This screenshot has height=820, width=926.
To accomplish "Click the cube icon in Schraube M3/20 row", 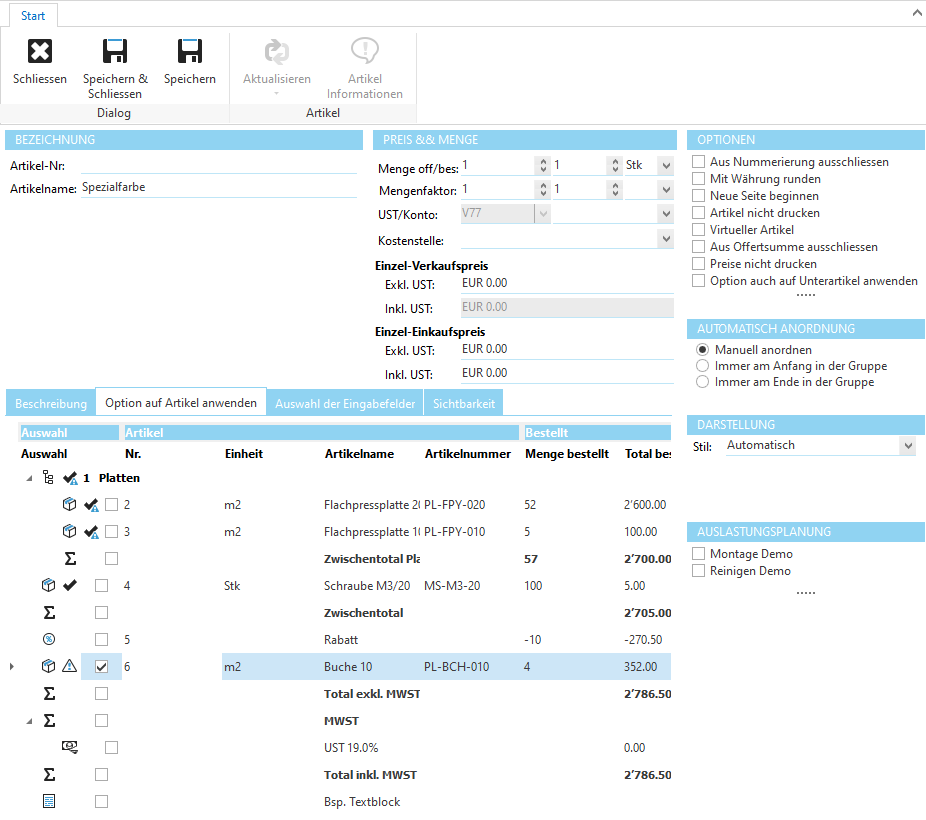I will 49,585.
